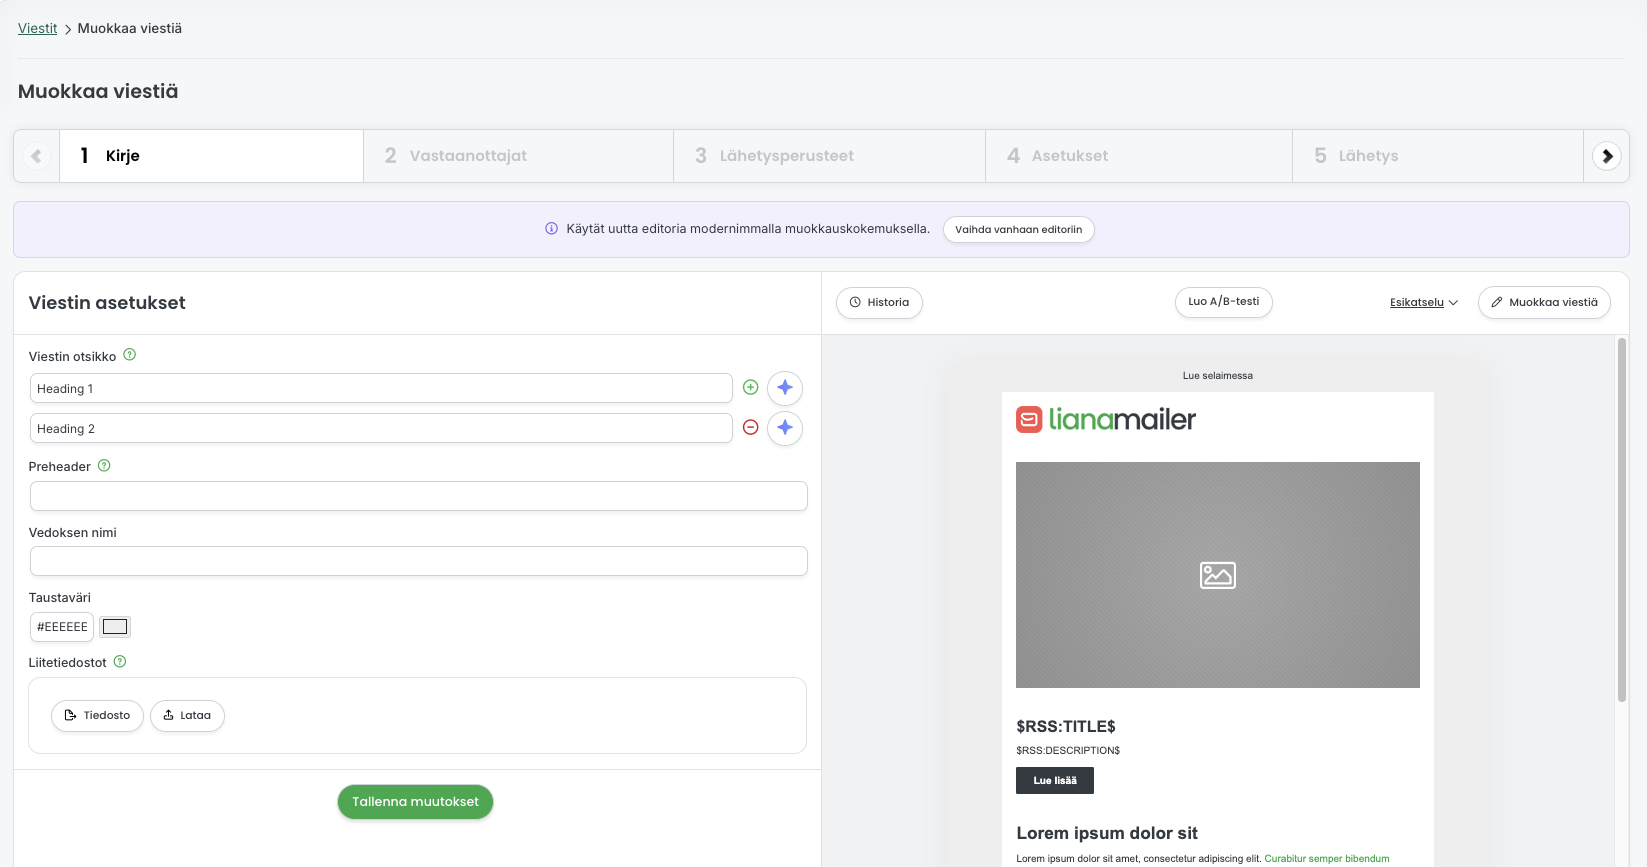The height and width of the screenshot is (867, 1647).
Task: Click Curabitur semper bibendum link in preview
Action: pyautogui.click(x=1326, y=859)
